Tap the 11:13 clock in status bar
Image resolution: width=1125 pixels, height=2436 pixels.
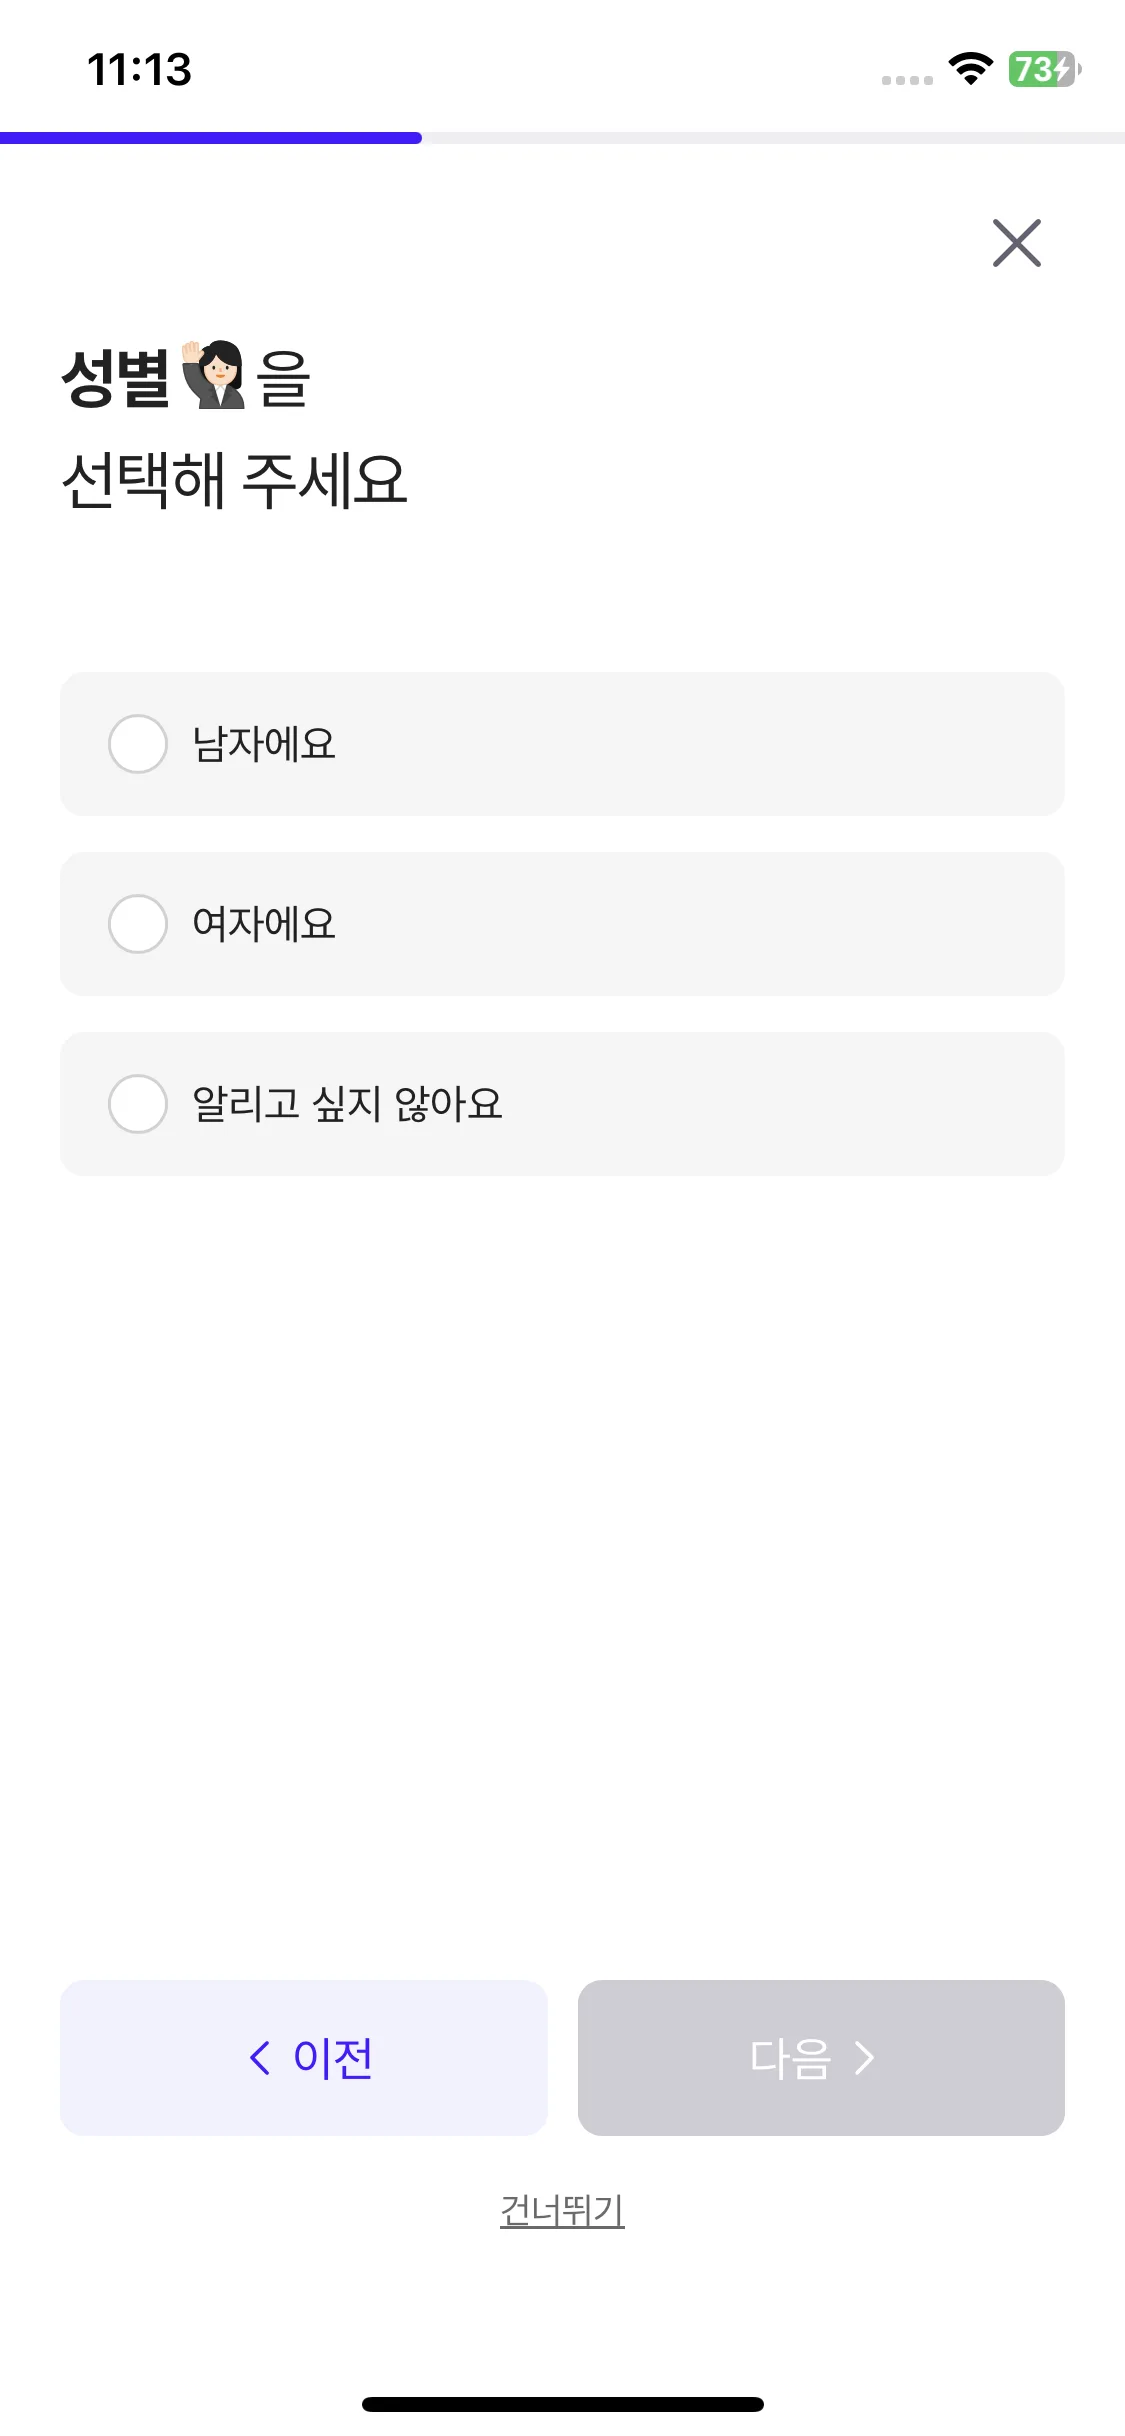pos(139,70)
